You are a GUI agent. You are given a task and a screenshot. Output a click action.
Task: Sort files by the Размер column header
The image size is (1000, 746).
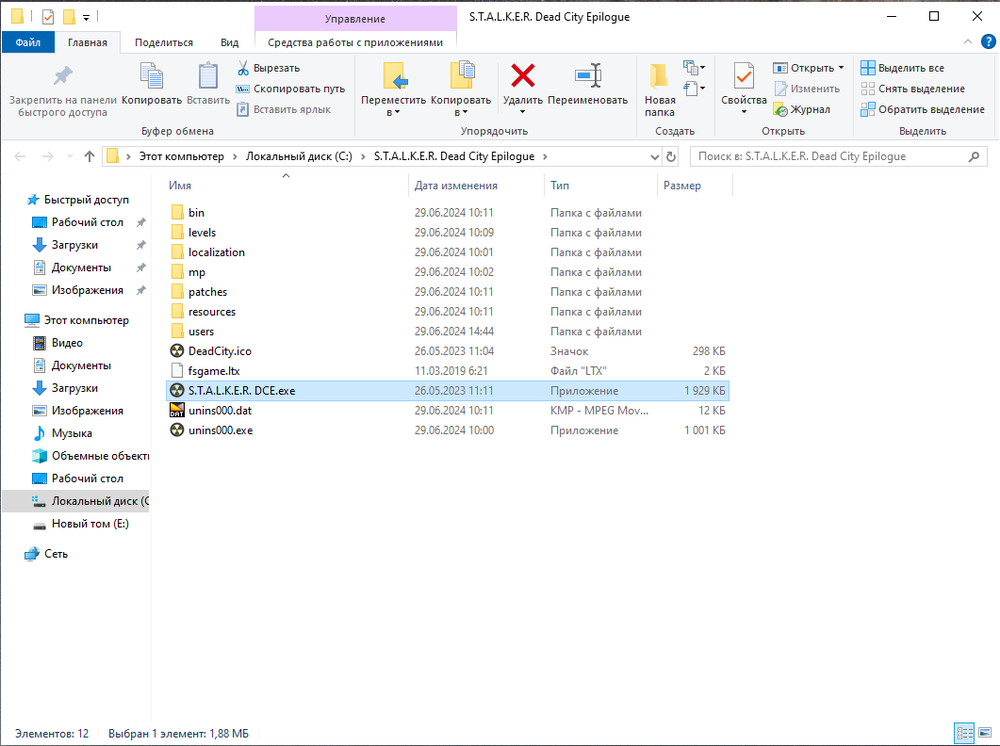point(682,186)
